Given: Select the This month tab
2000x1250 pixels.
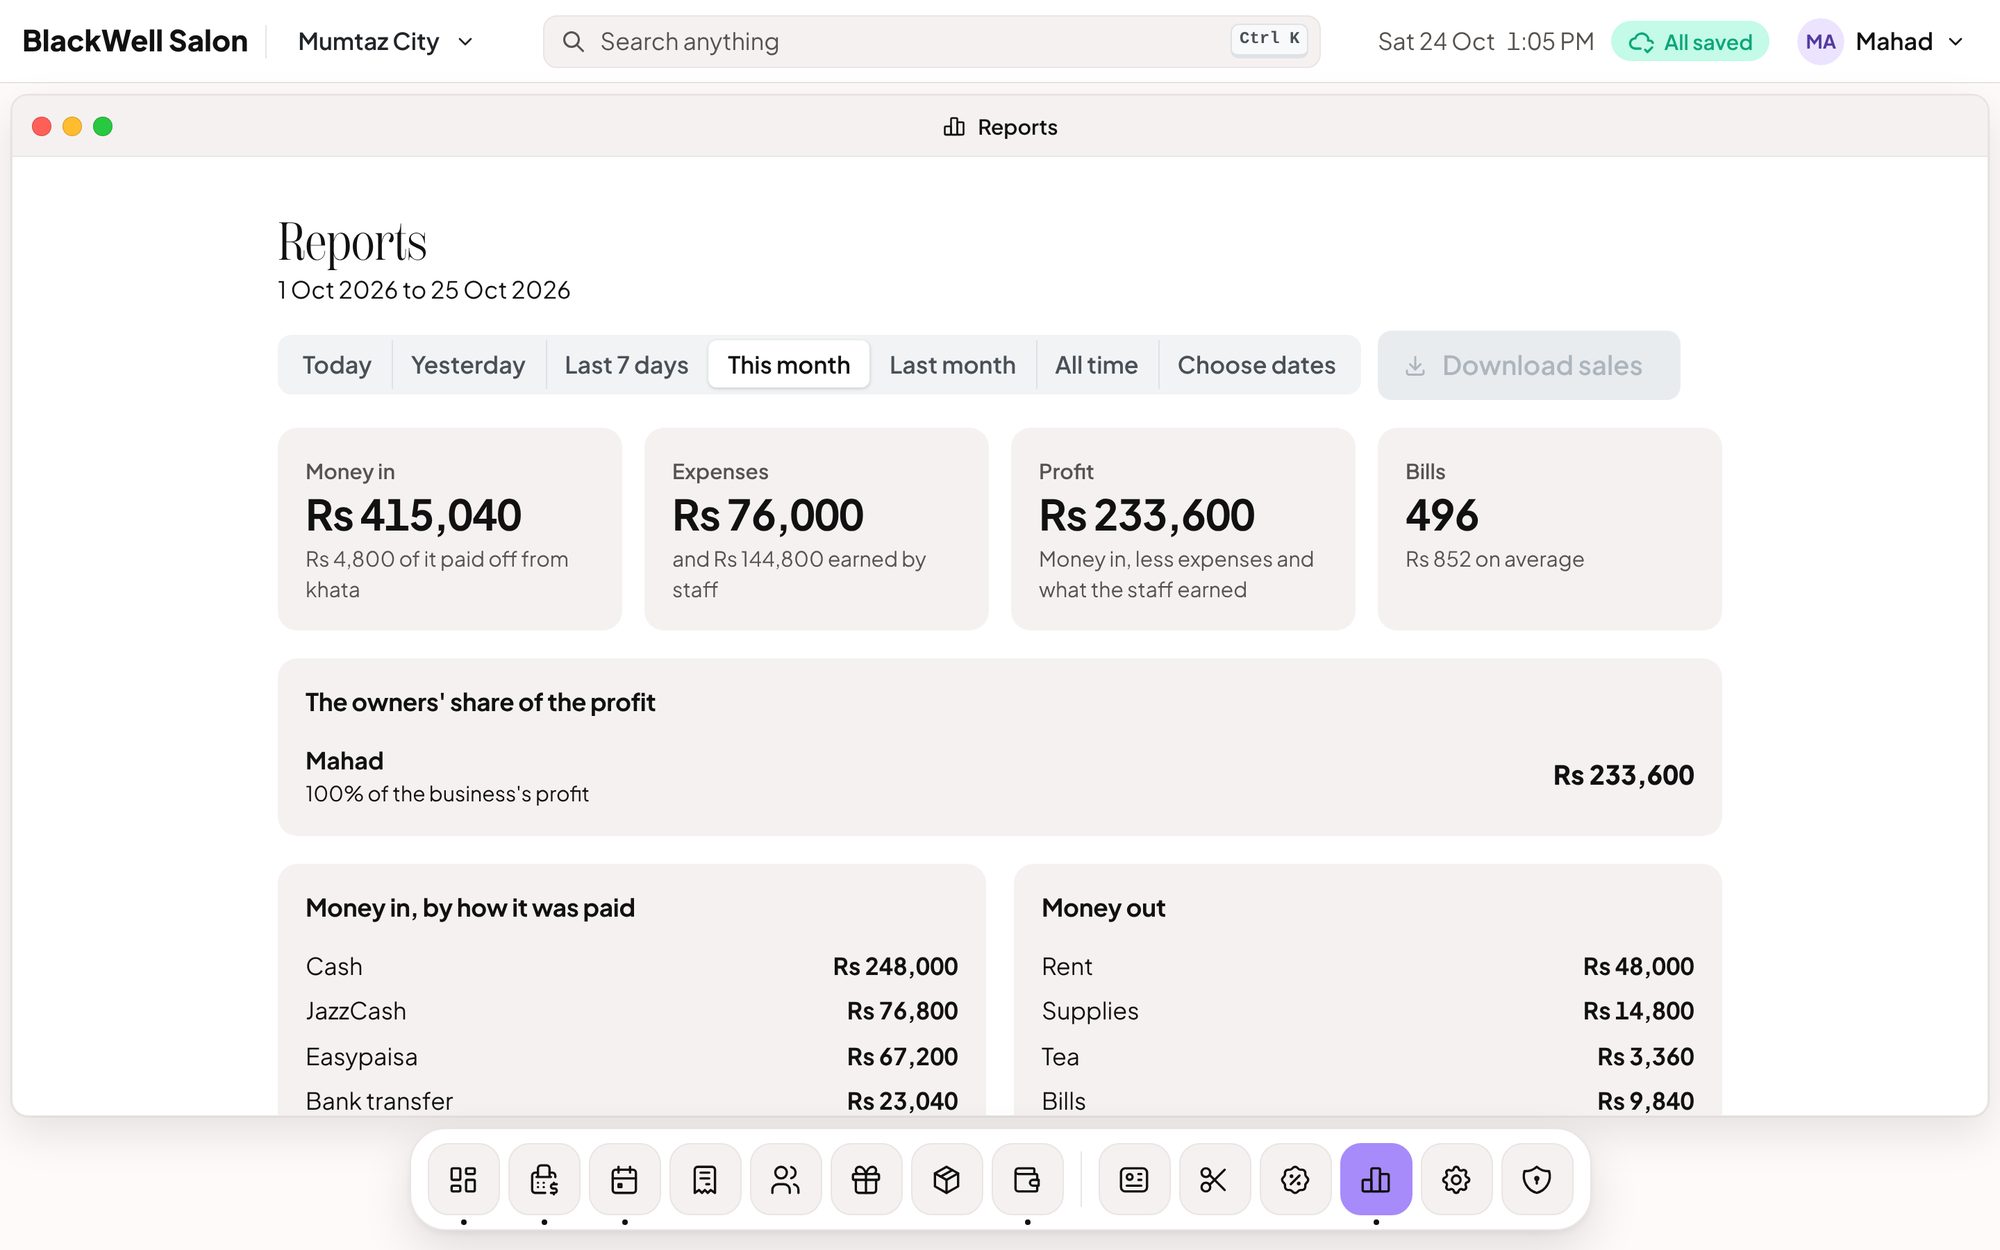Looking at the screenshot, I should (x=789, y=365).
